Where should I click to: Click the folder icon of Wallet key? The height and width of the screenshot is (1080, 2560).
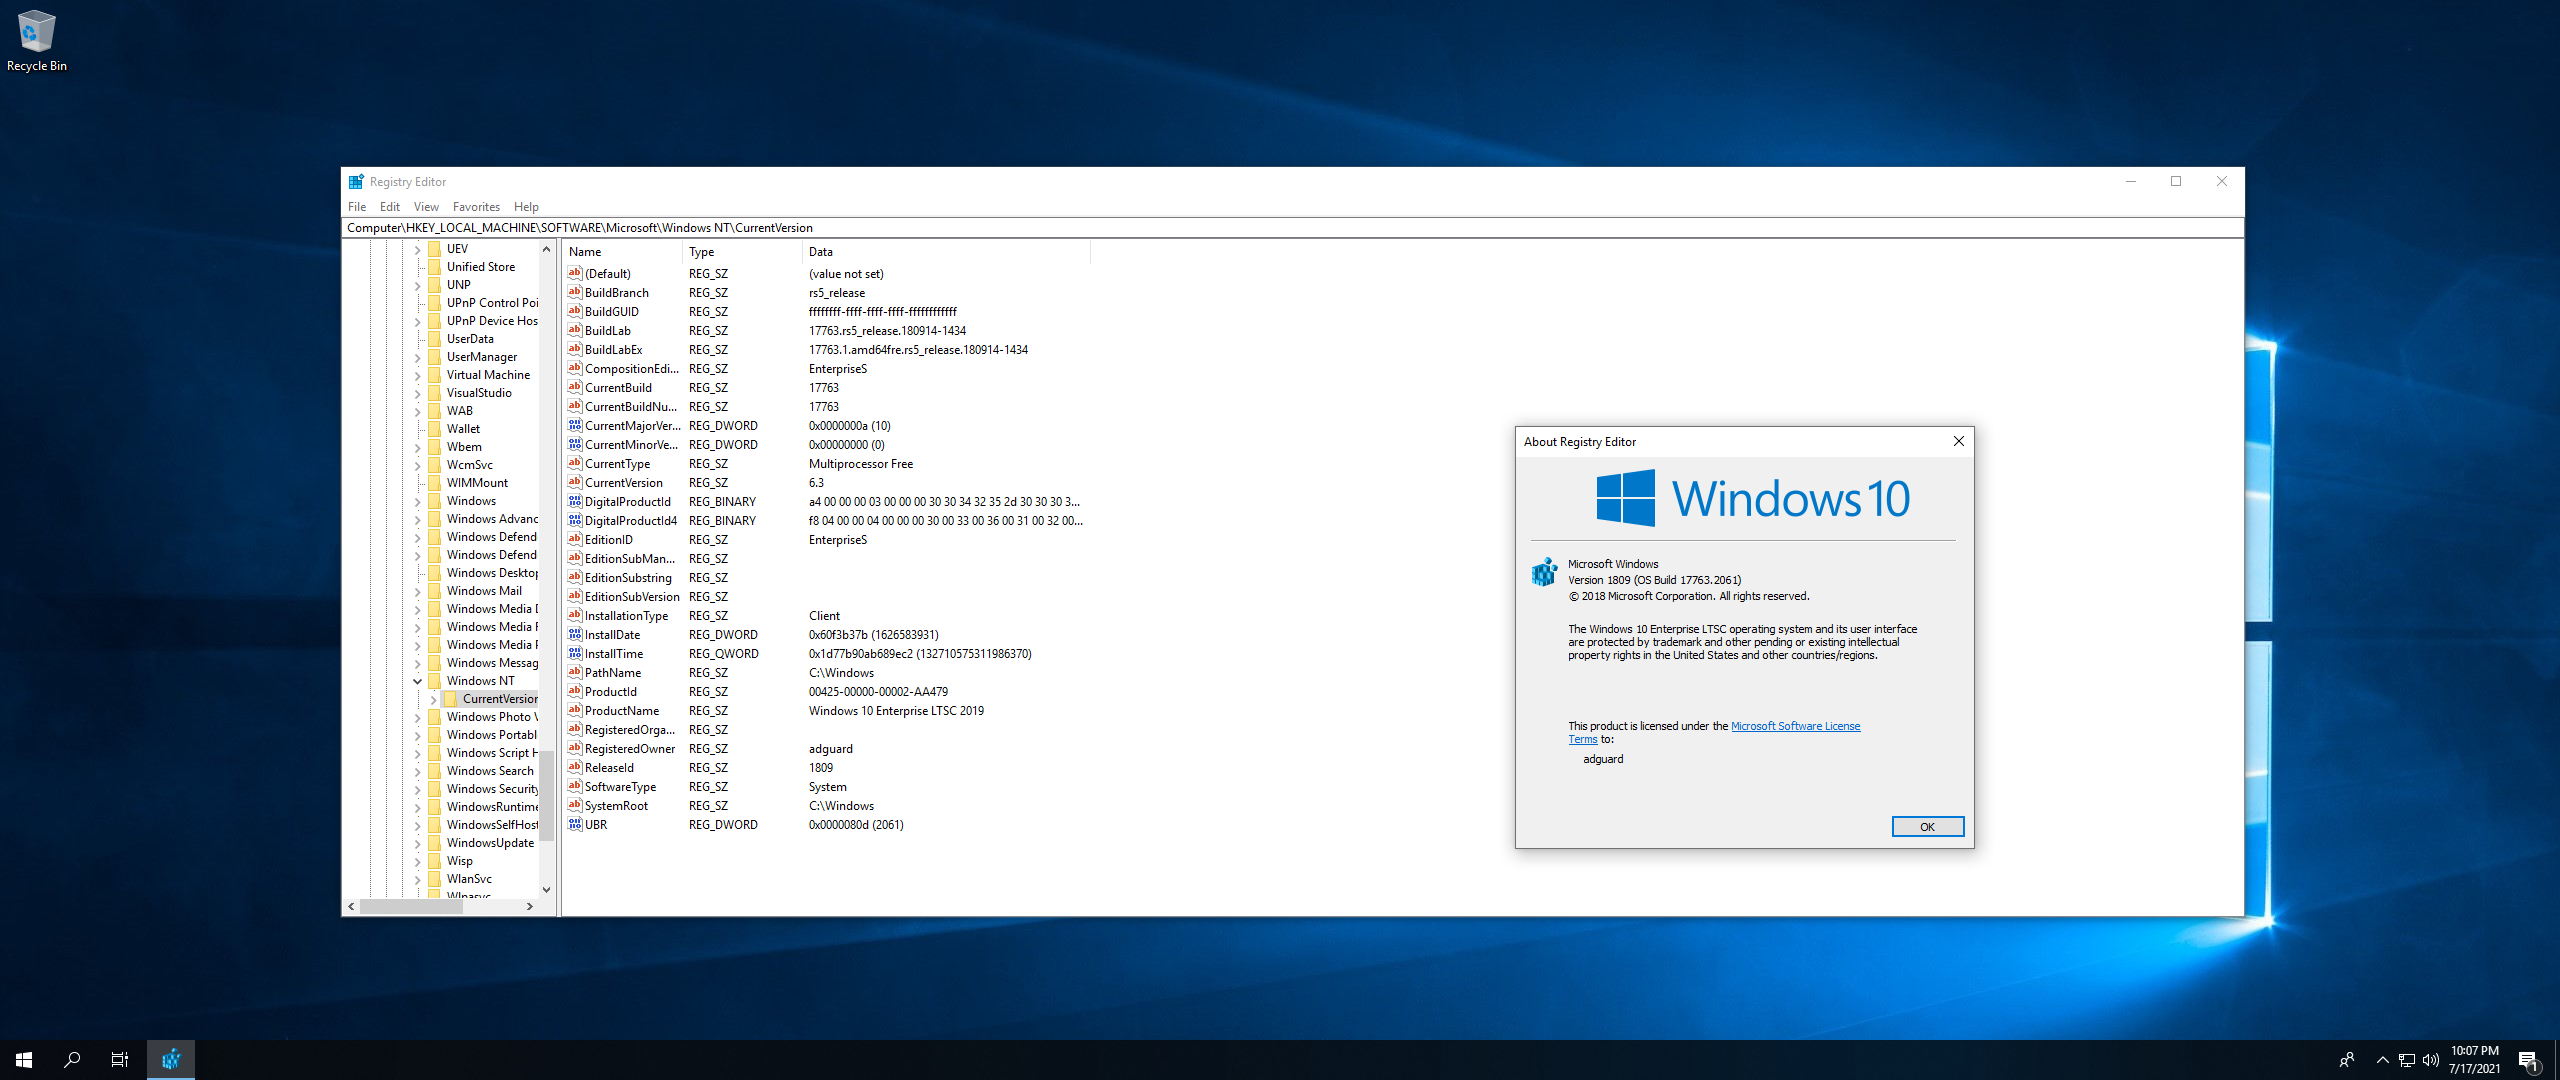(435, 429)
